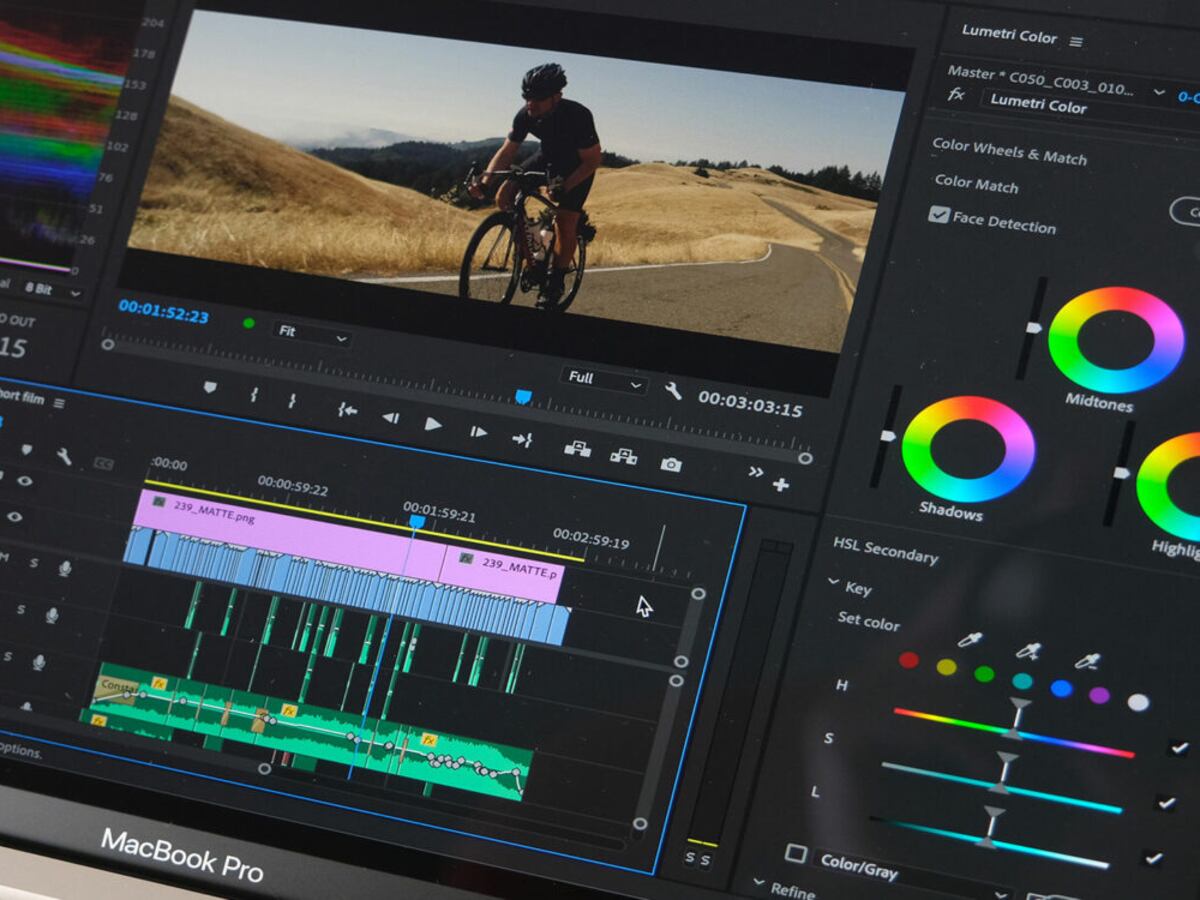Viewport: 1200px width, 900px height.
Task: Show more transport buttons via double chevron
Action: click(755, 472)
